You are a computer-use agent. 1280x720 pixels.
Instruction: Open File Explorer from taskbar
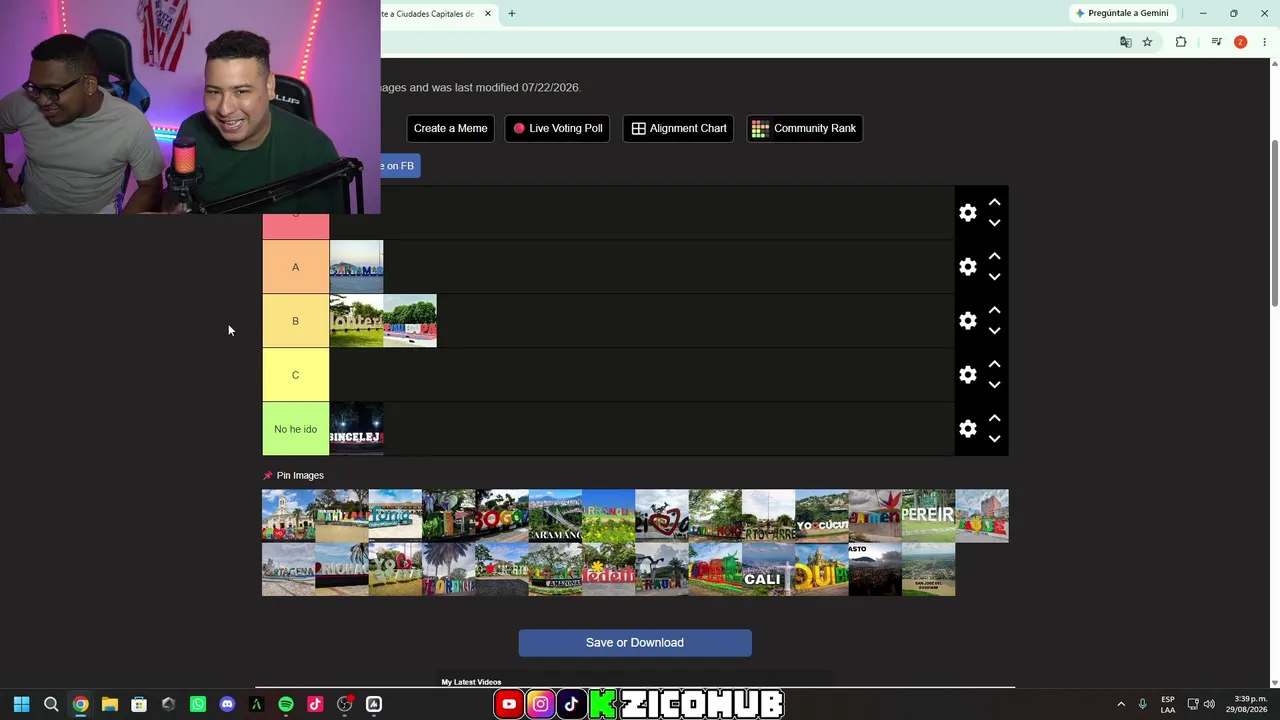tap(110, 705)
